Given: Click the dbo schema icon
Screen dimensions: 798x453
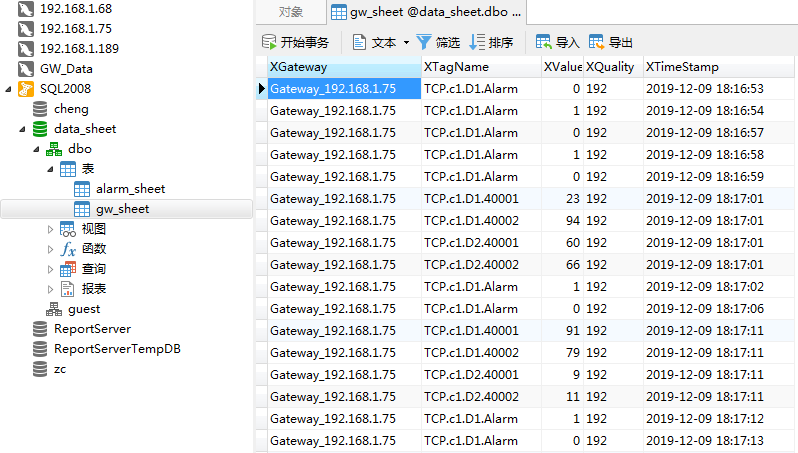Looking at the screenshot, I should [x=53, y=149].
